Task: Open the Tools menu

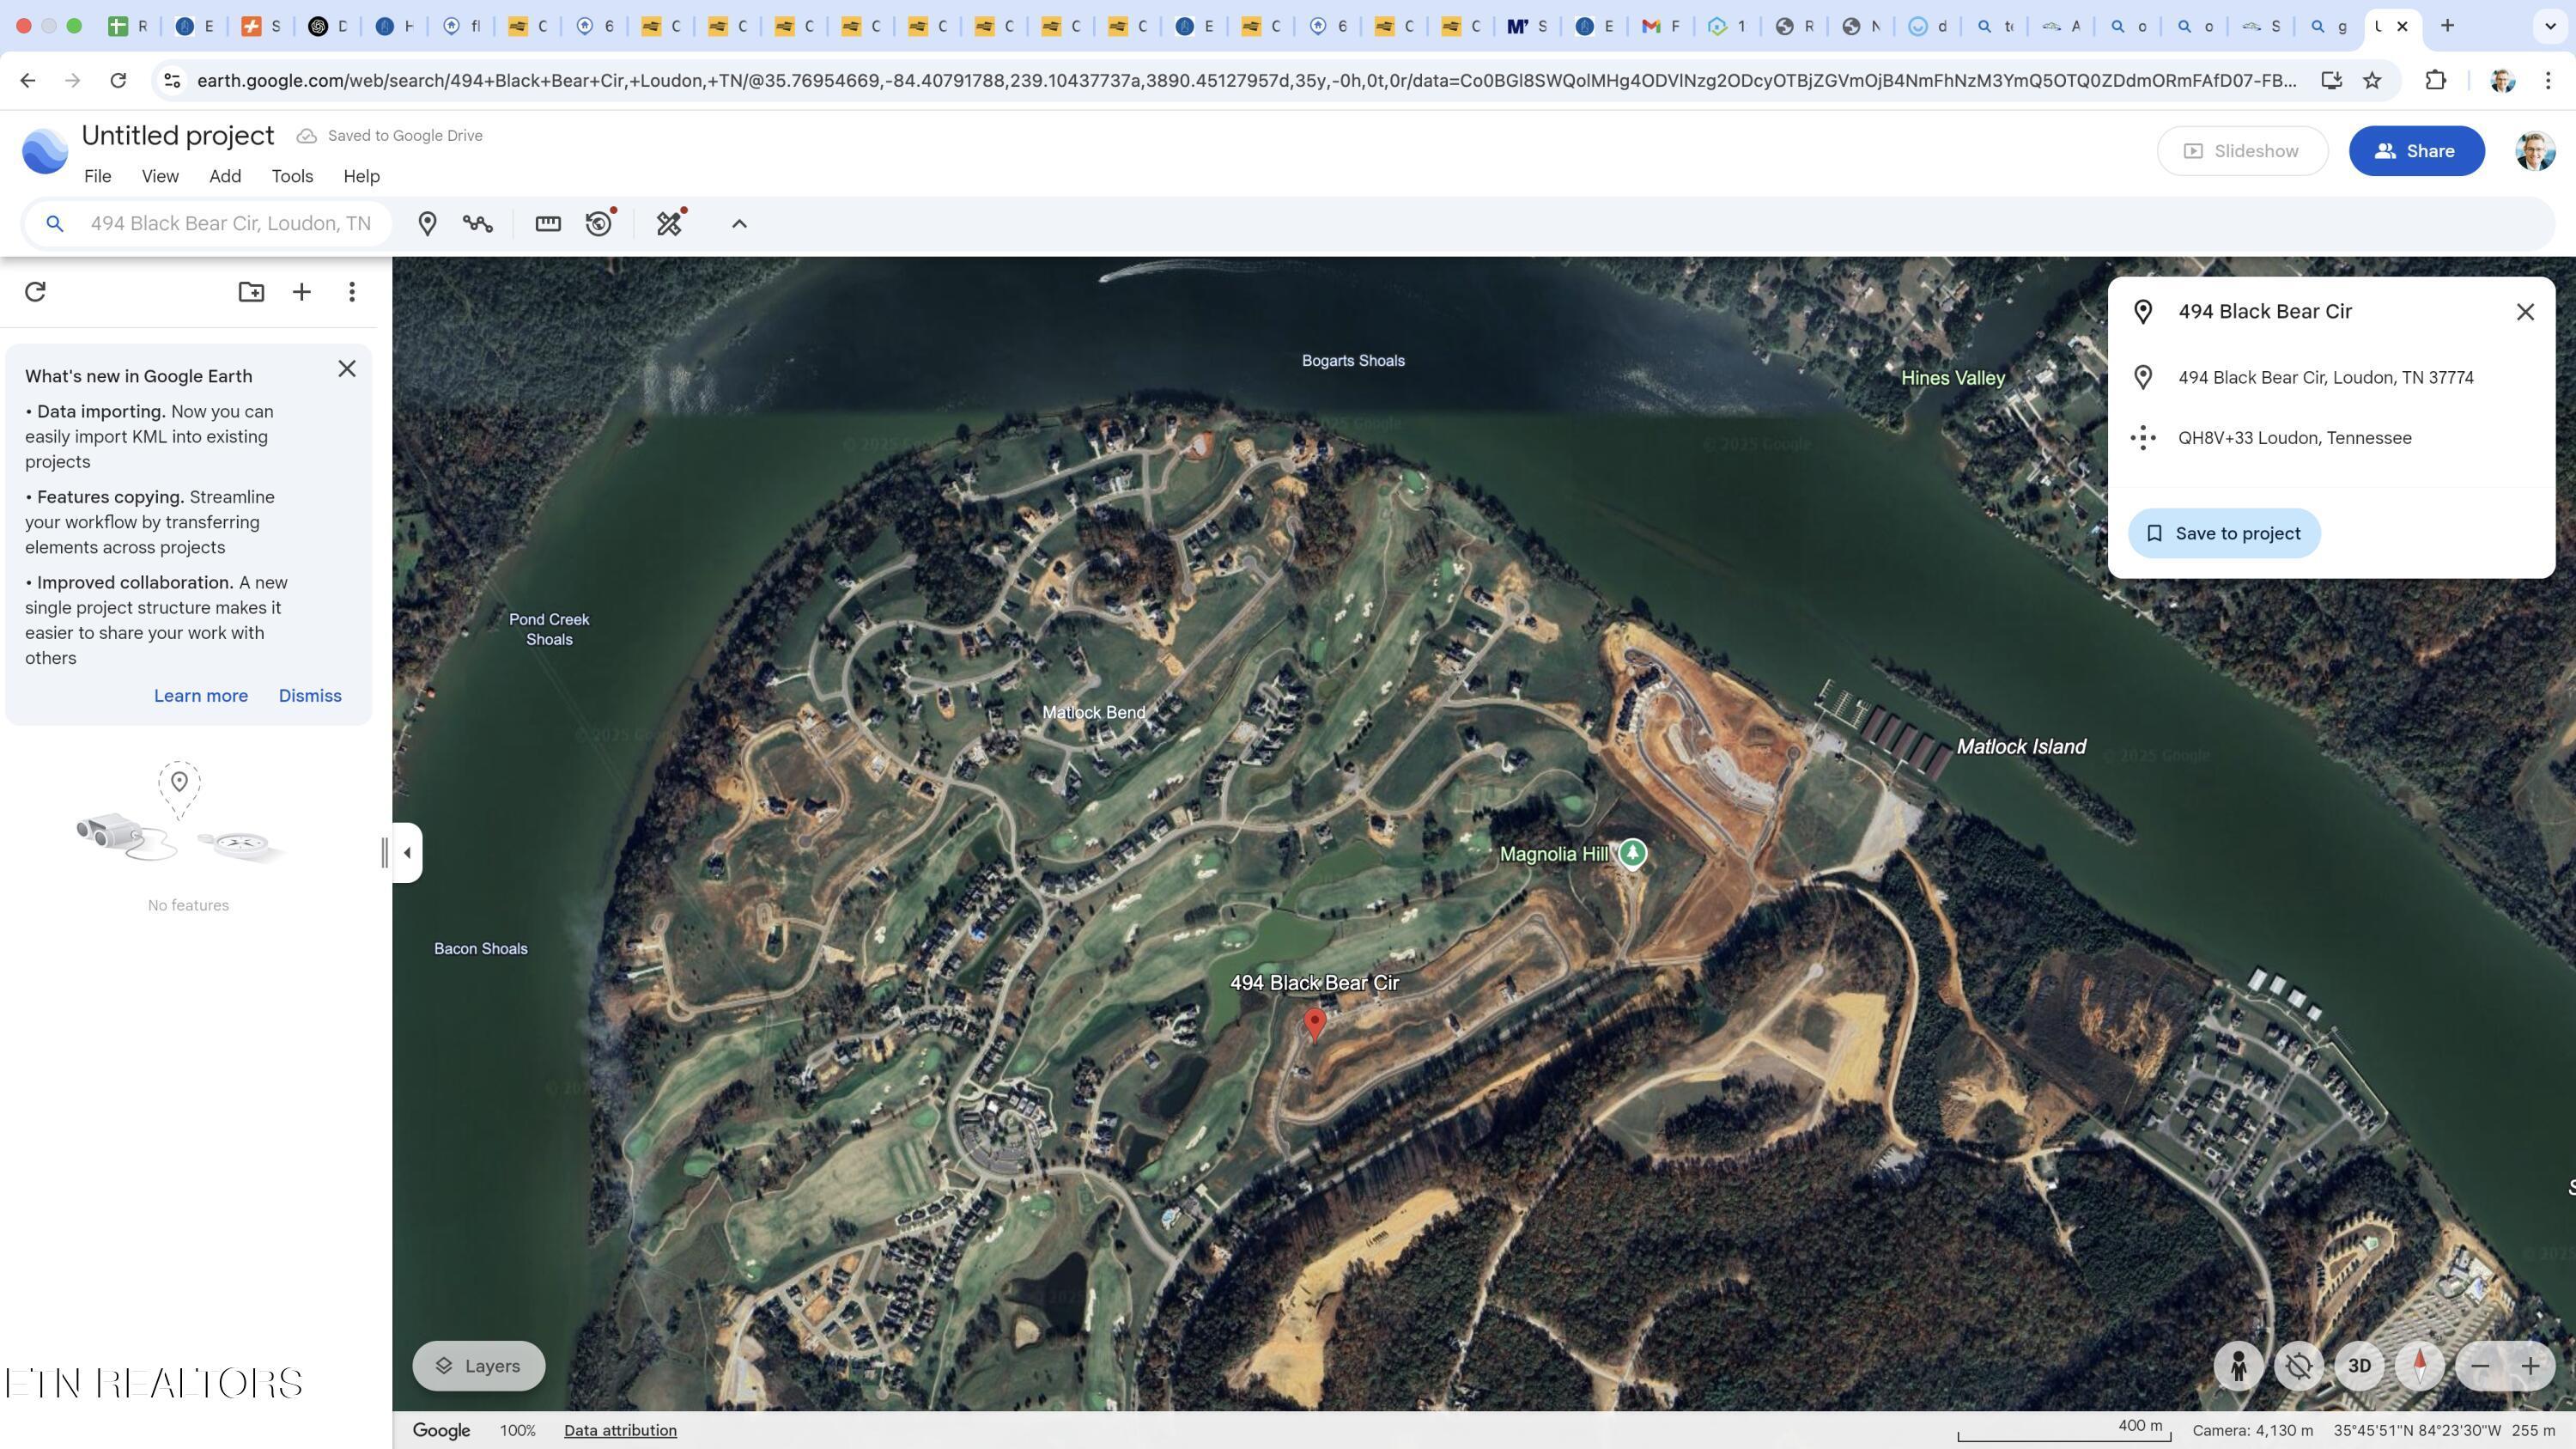Action: tap(292, 176)
